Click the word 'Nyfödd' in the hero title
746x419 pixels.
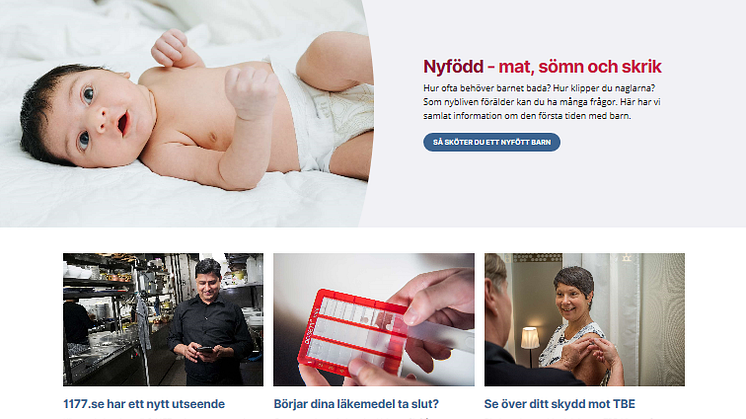(453, 67)
